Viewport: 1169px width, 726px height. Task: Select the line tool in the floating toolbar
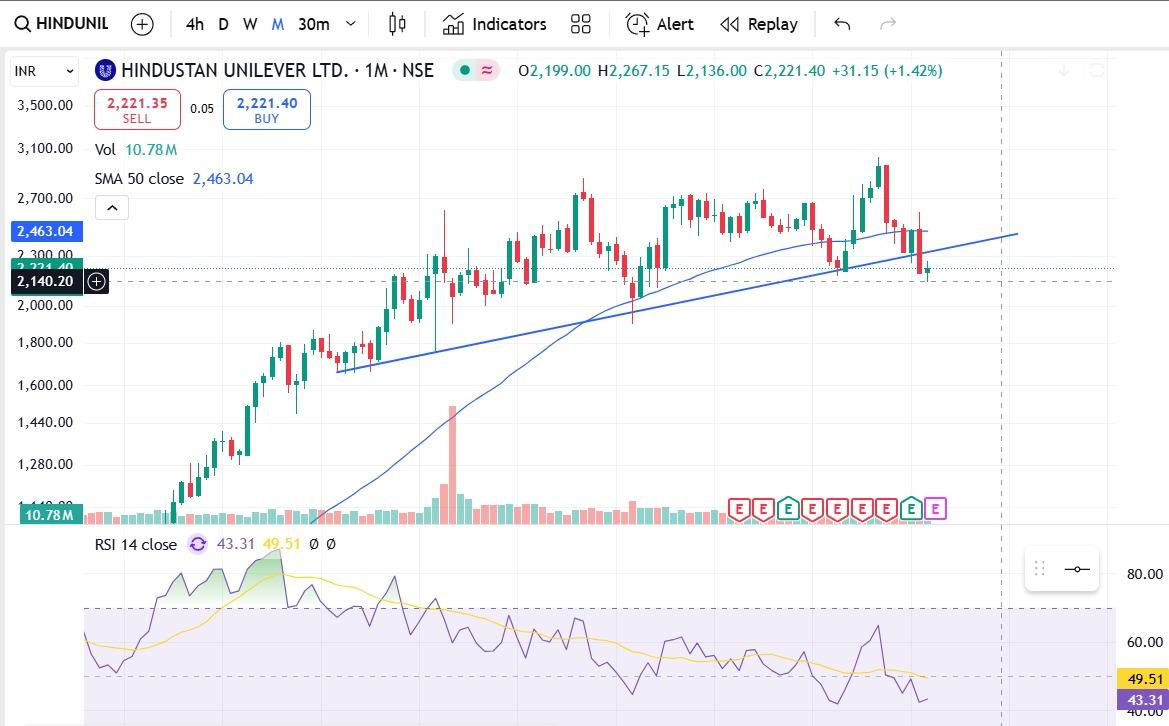click(x=1077, y=569)
